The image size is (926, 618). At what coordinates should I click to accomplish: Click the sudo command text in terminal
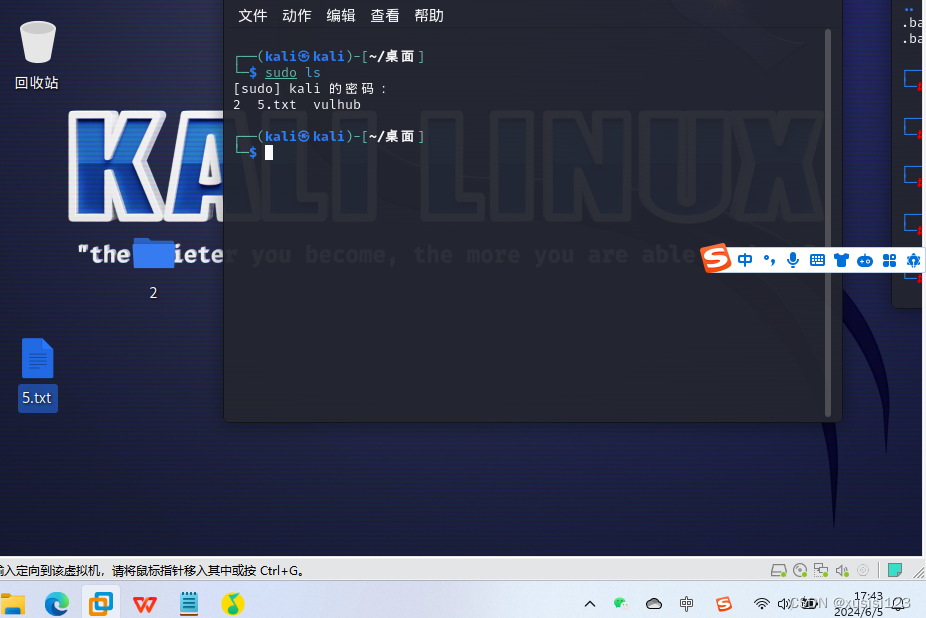coord(281,73)
